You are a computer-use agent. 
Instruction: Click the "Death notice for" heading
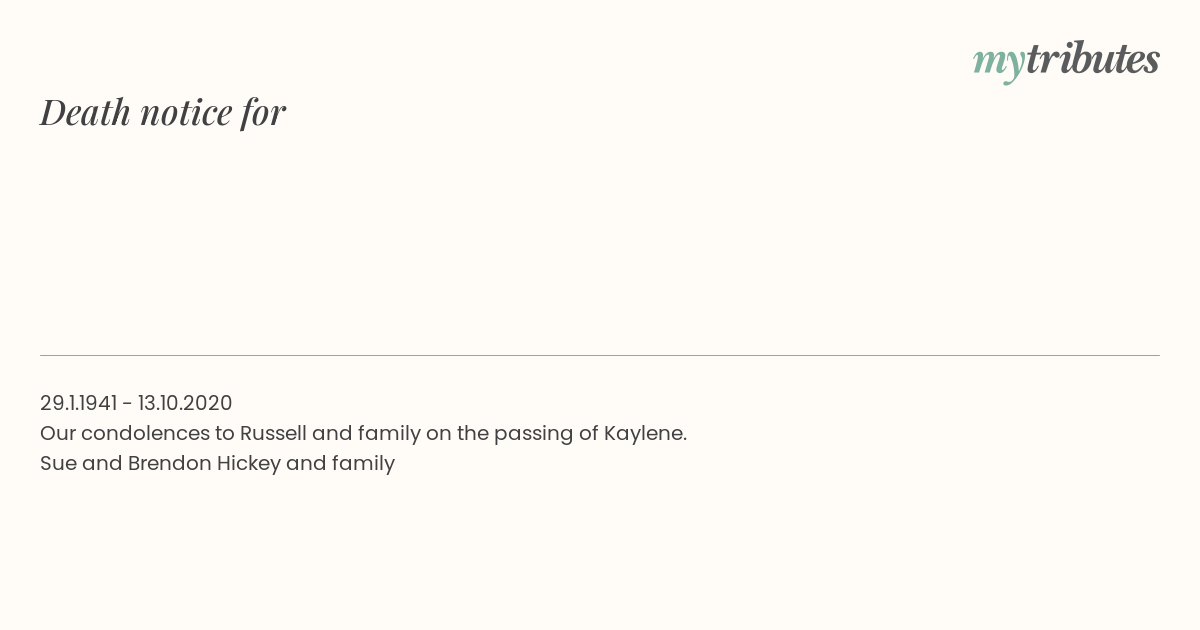click(x=163, y=112)
